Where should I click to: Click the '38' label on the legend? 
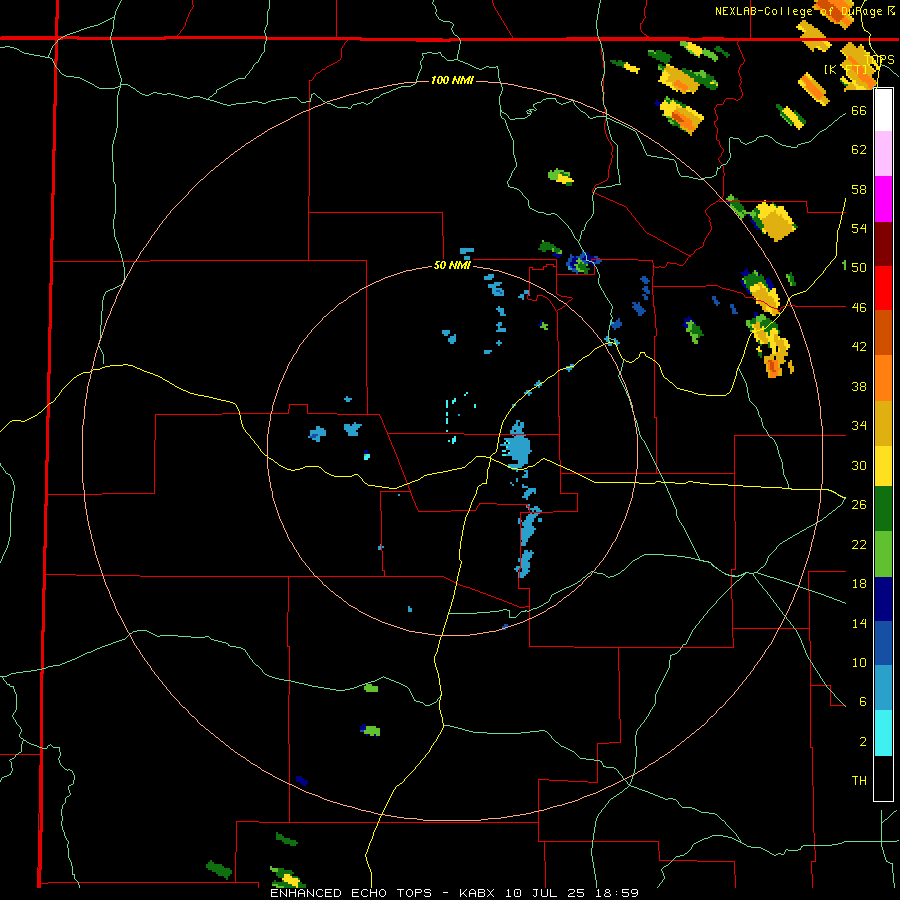[x=859, y=386]
